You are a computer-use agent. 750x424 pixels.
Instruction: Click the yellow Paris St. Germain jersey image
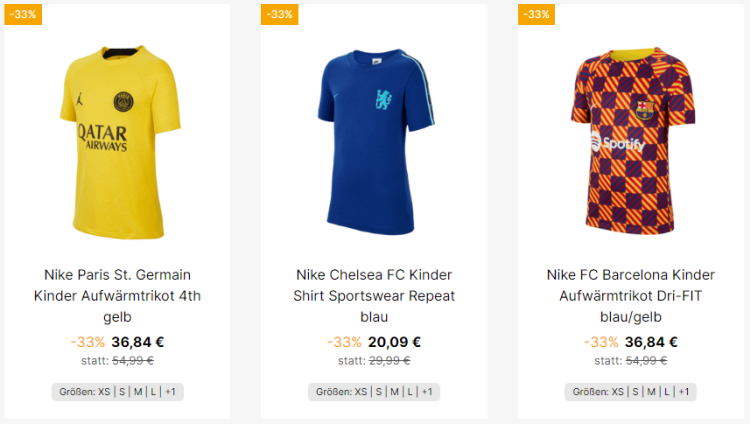click(x=118, y=140)
